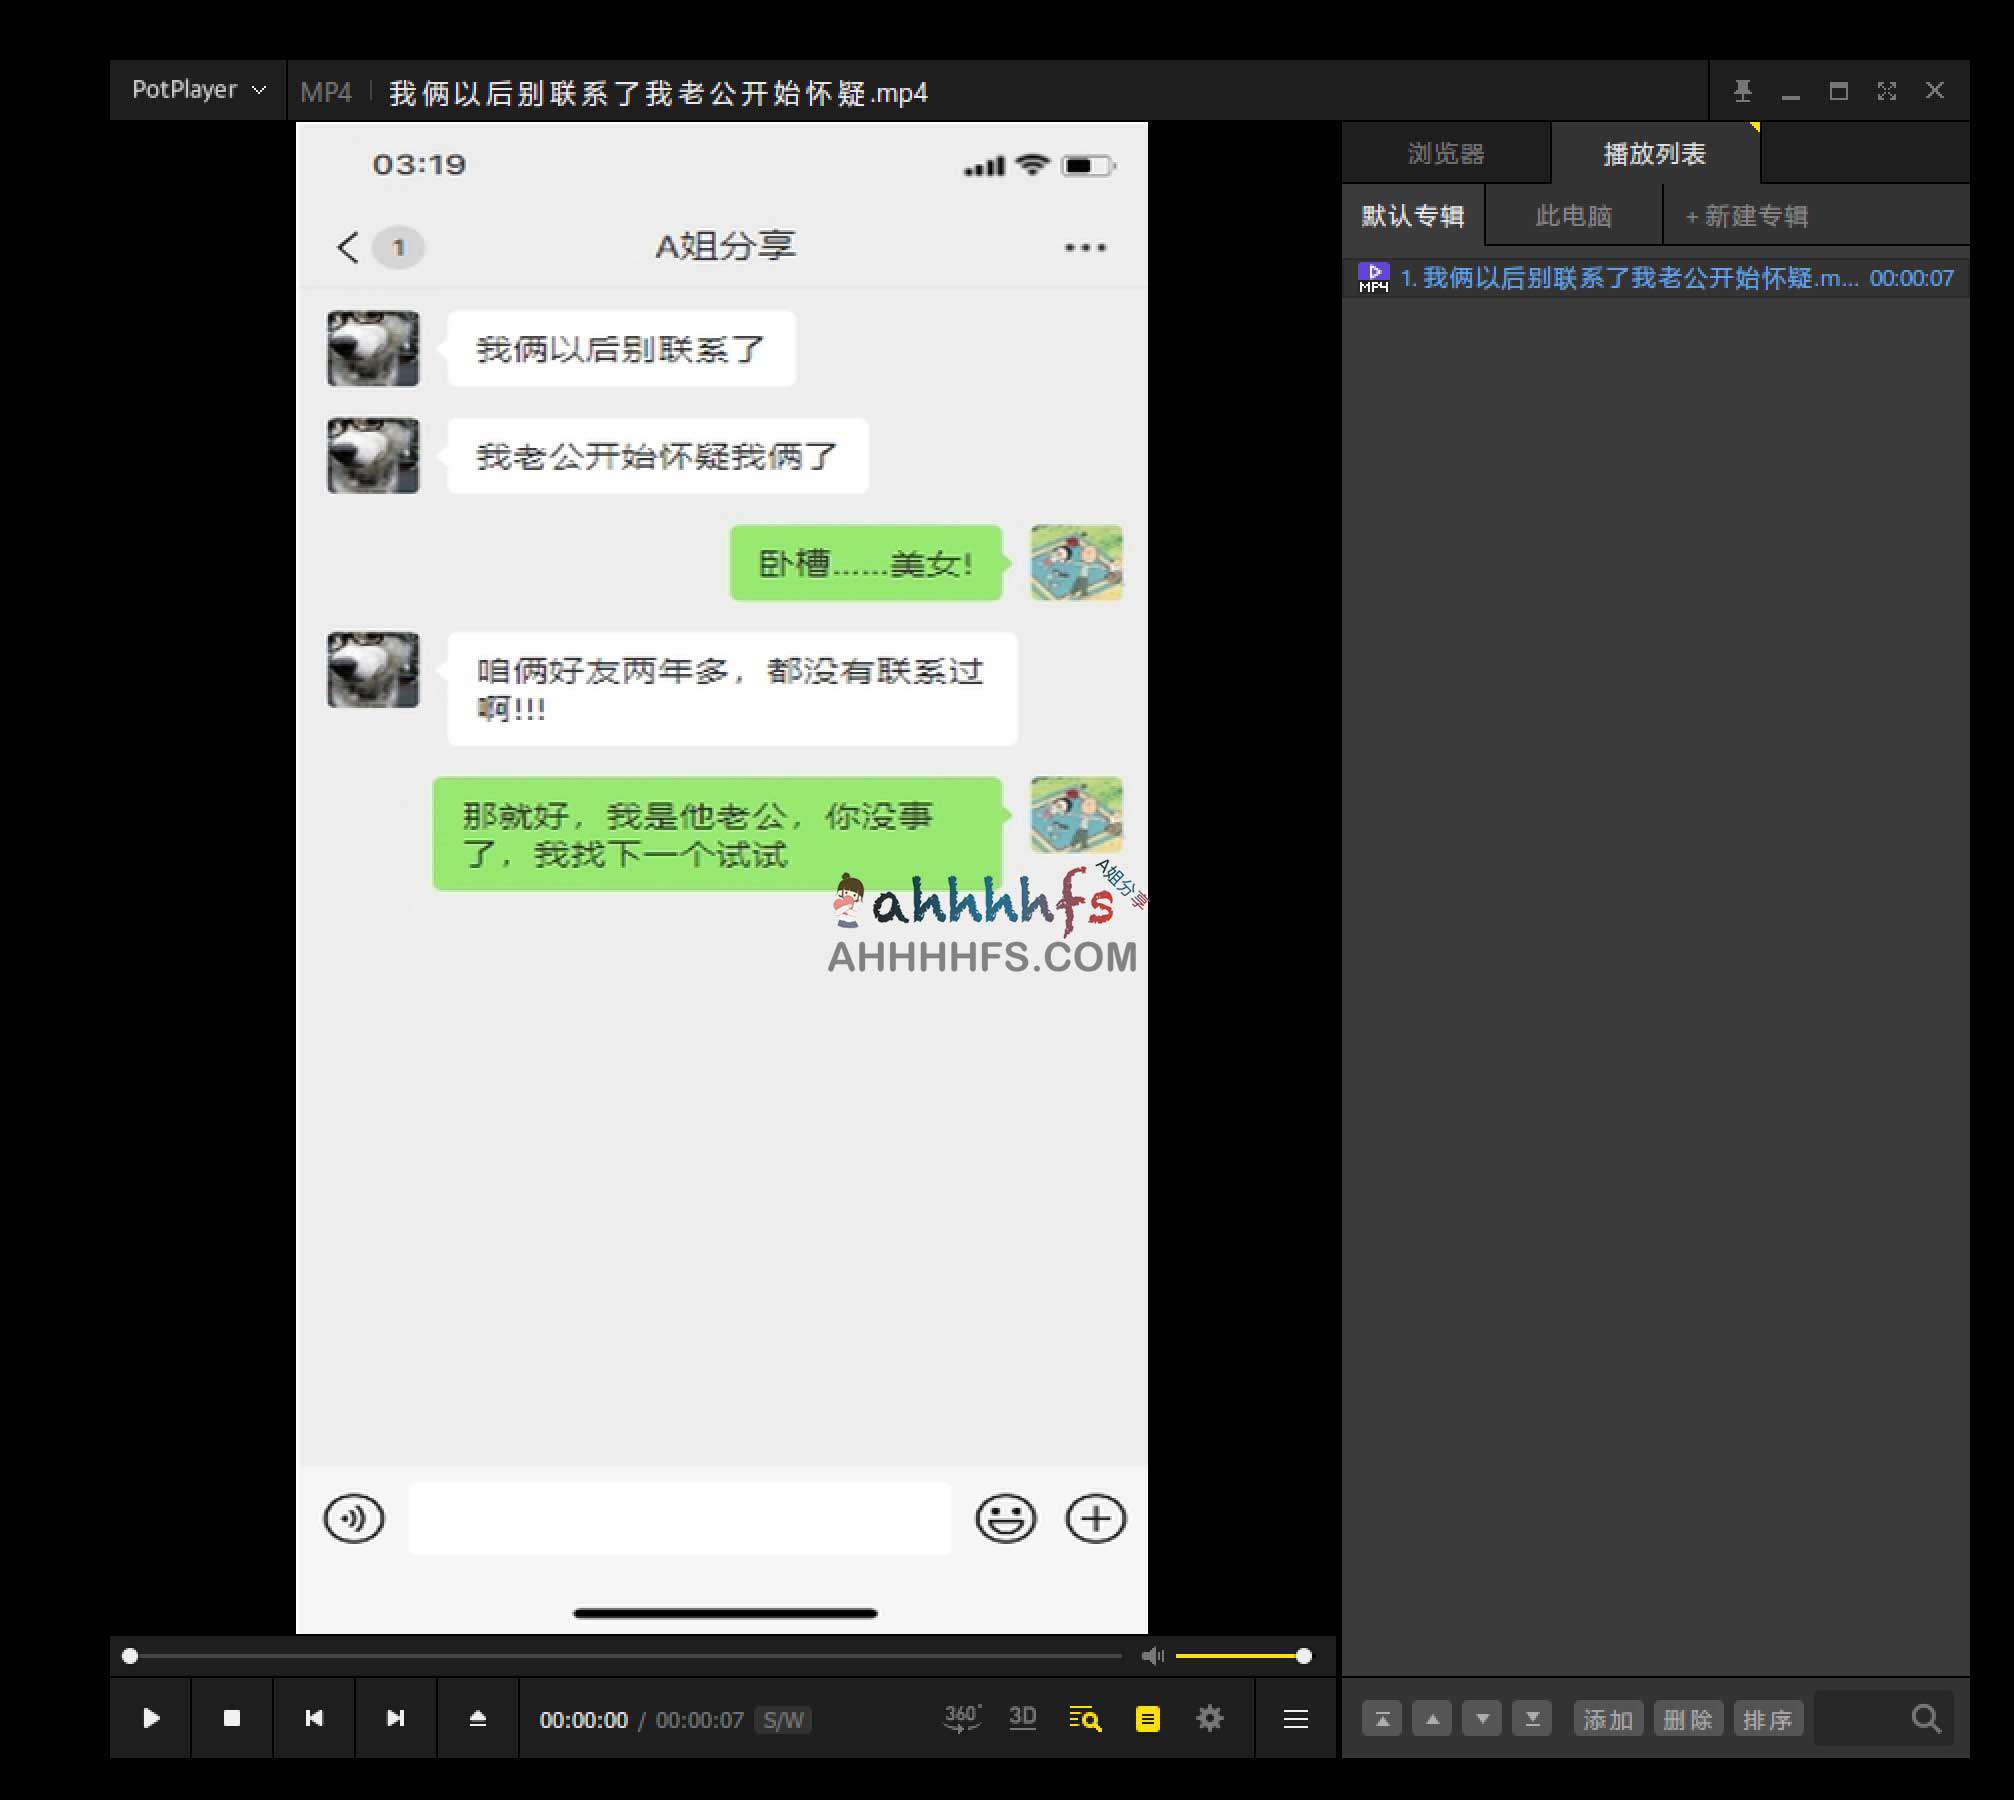This screenshot has width=2014, height=1800.
Task: Select the Play button to start video
Action: tap(152, 1718)
